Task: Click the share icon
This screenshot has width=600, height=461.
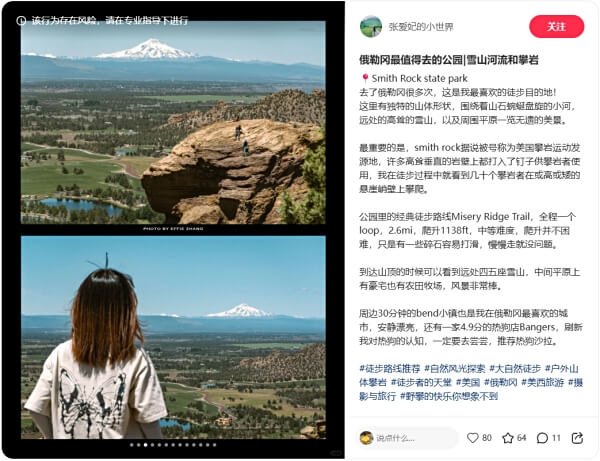Action: click(x=577, y=438)
